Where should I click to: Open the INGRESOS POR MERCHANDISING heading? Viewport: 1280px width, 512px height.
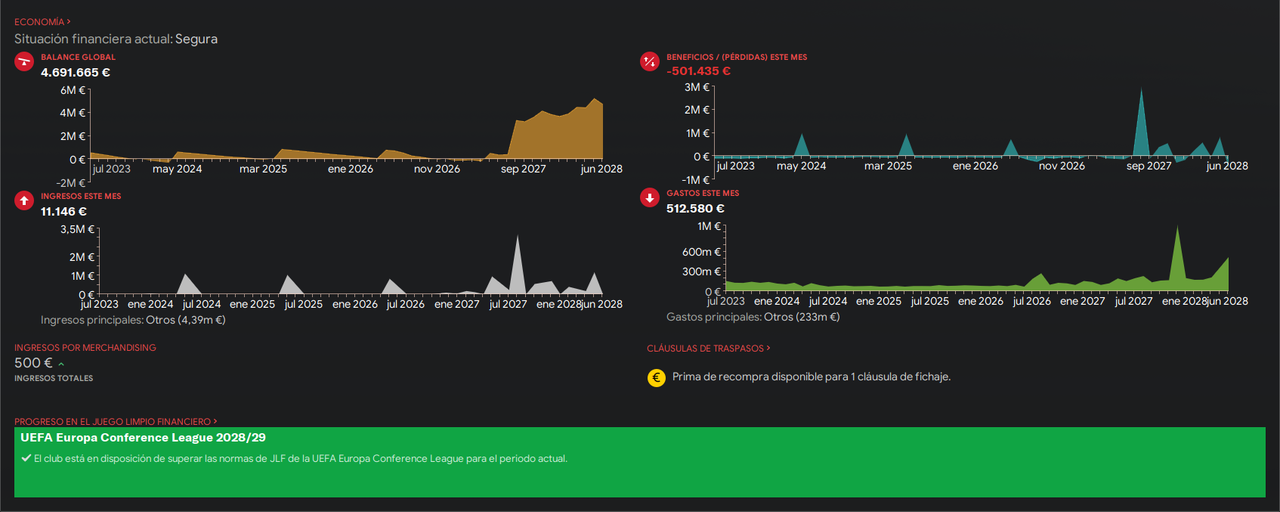85,347
